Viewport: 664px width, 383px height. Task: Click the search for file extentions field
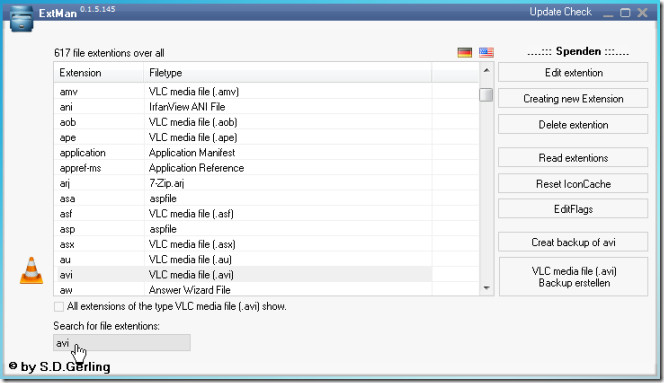[x=122, y=343]
